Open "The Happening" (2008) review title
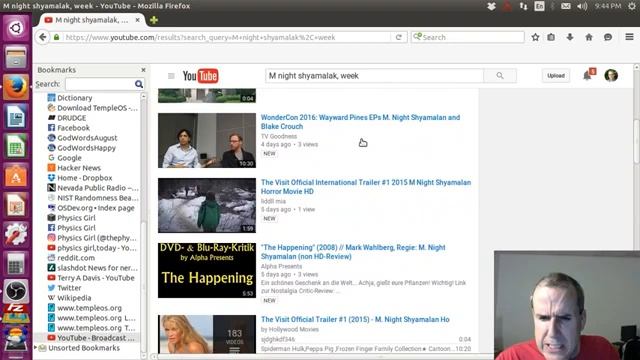The image size is (640, 360). (353, 252)
